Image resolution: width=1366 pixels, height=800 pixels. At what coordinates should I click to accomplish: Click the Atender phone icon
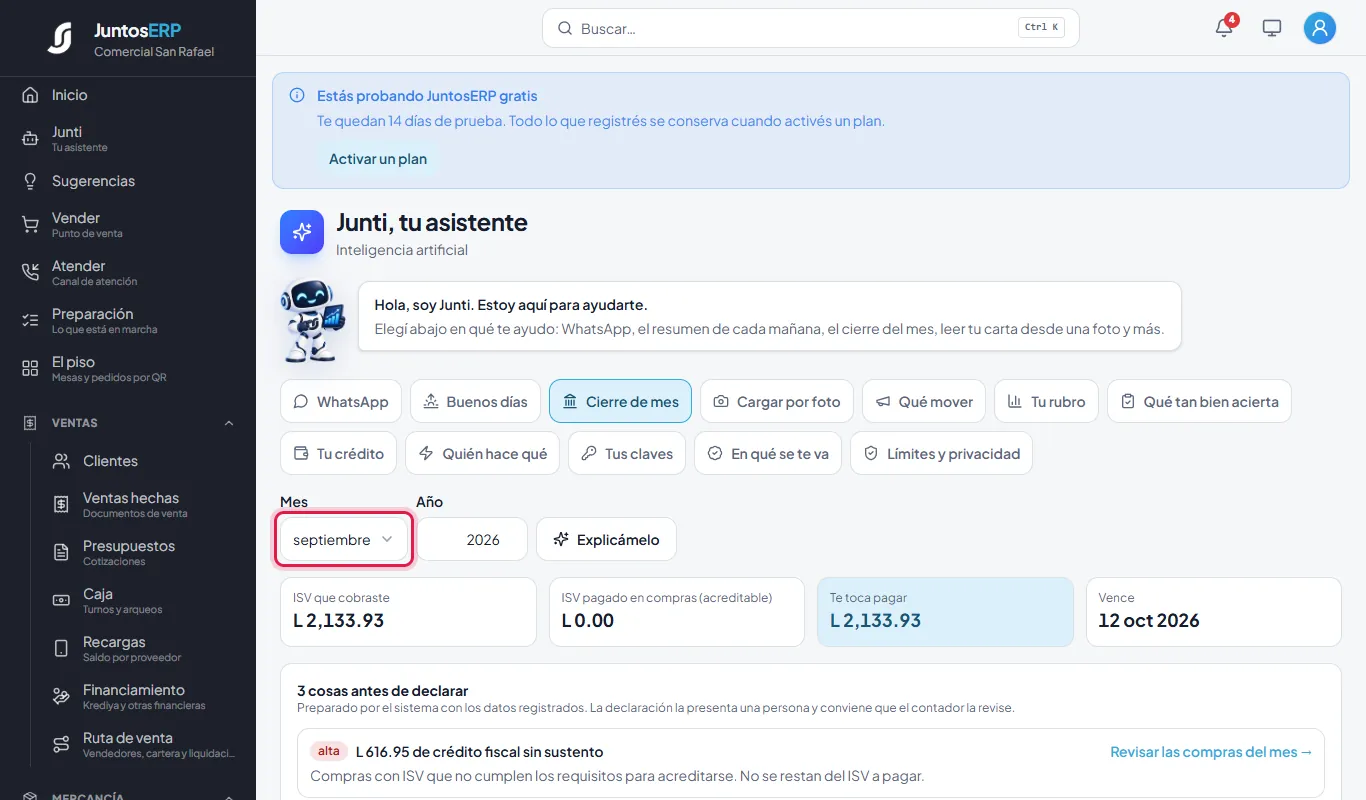pyautogui.click(x=30, y=273)
